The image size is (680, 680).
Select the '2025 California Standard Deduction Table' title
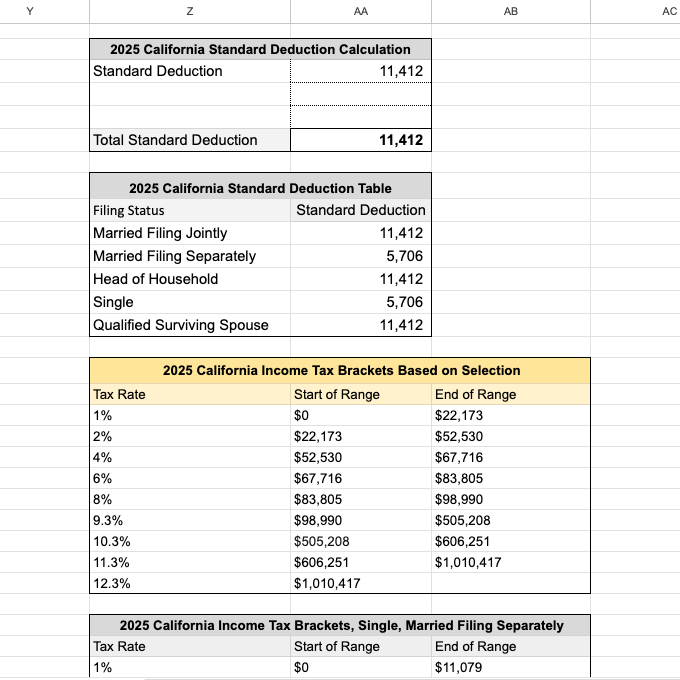[x=260, y=188]
